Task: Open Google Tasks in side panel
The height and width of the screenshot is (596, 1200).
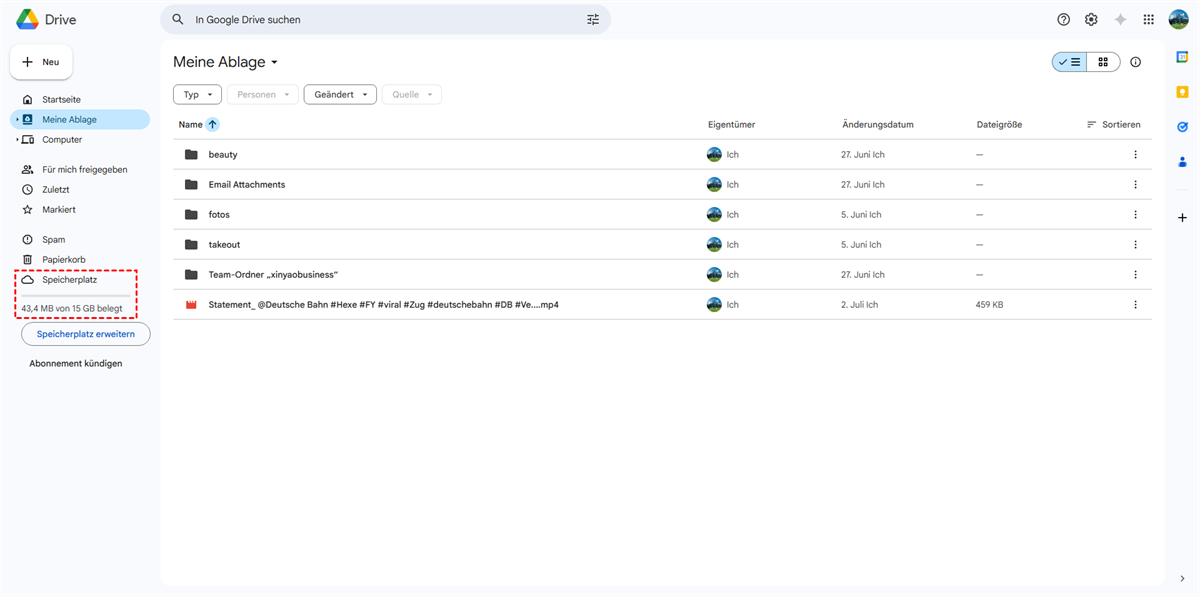Action: 1182,127
